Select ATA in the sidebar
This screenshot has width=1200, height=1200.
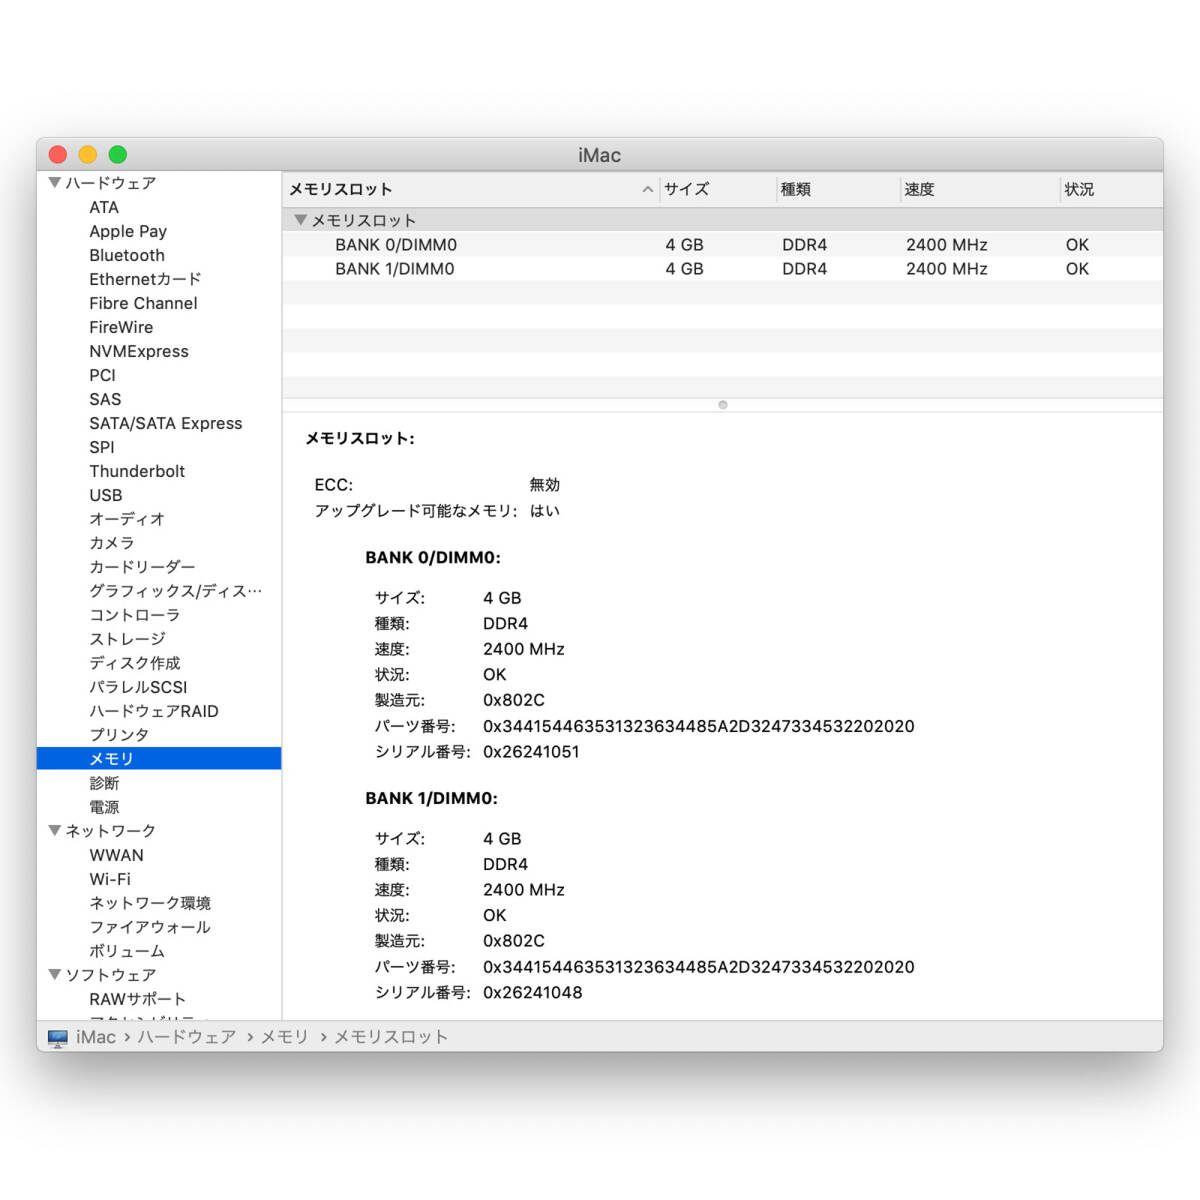click(104, 207)
